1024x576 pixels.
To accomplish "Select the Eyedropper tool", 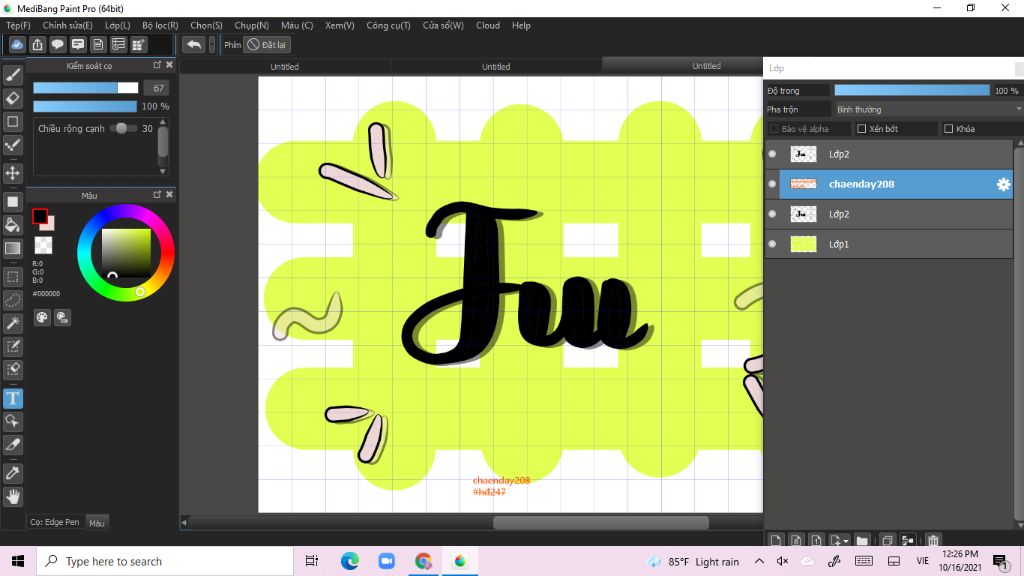I will (x=12, y=473).
